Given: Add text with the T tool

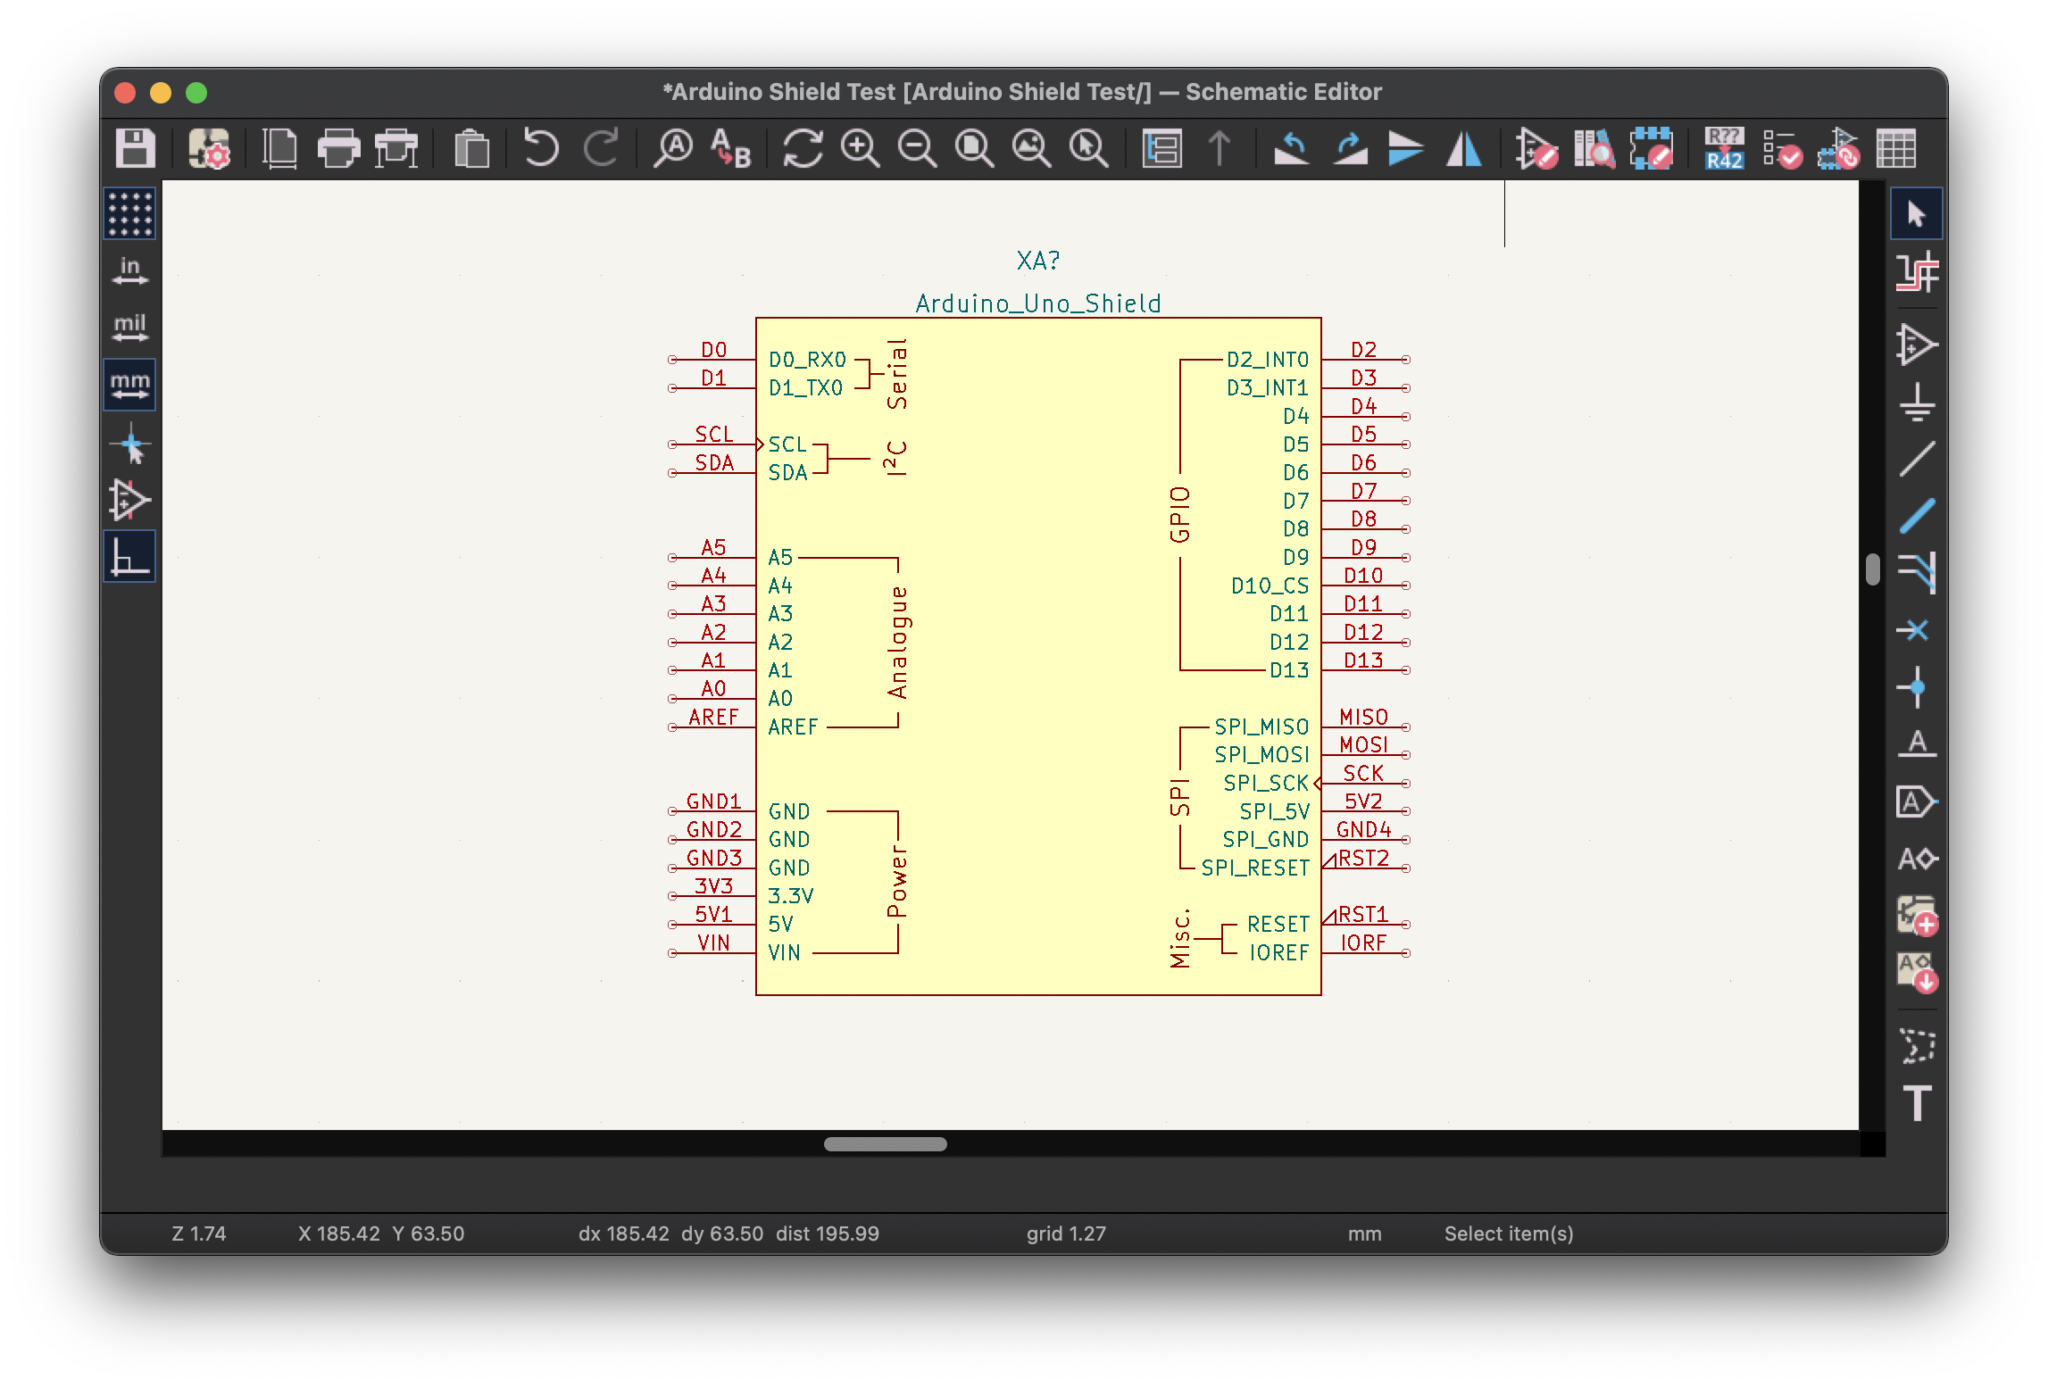Looking at the screenshot, I should 1916,1103.
